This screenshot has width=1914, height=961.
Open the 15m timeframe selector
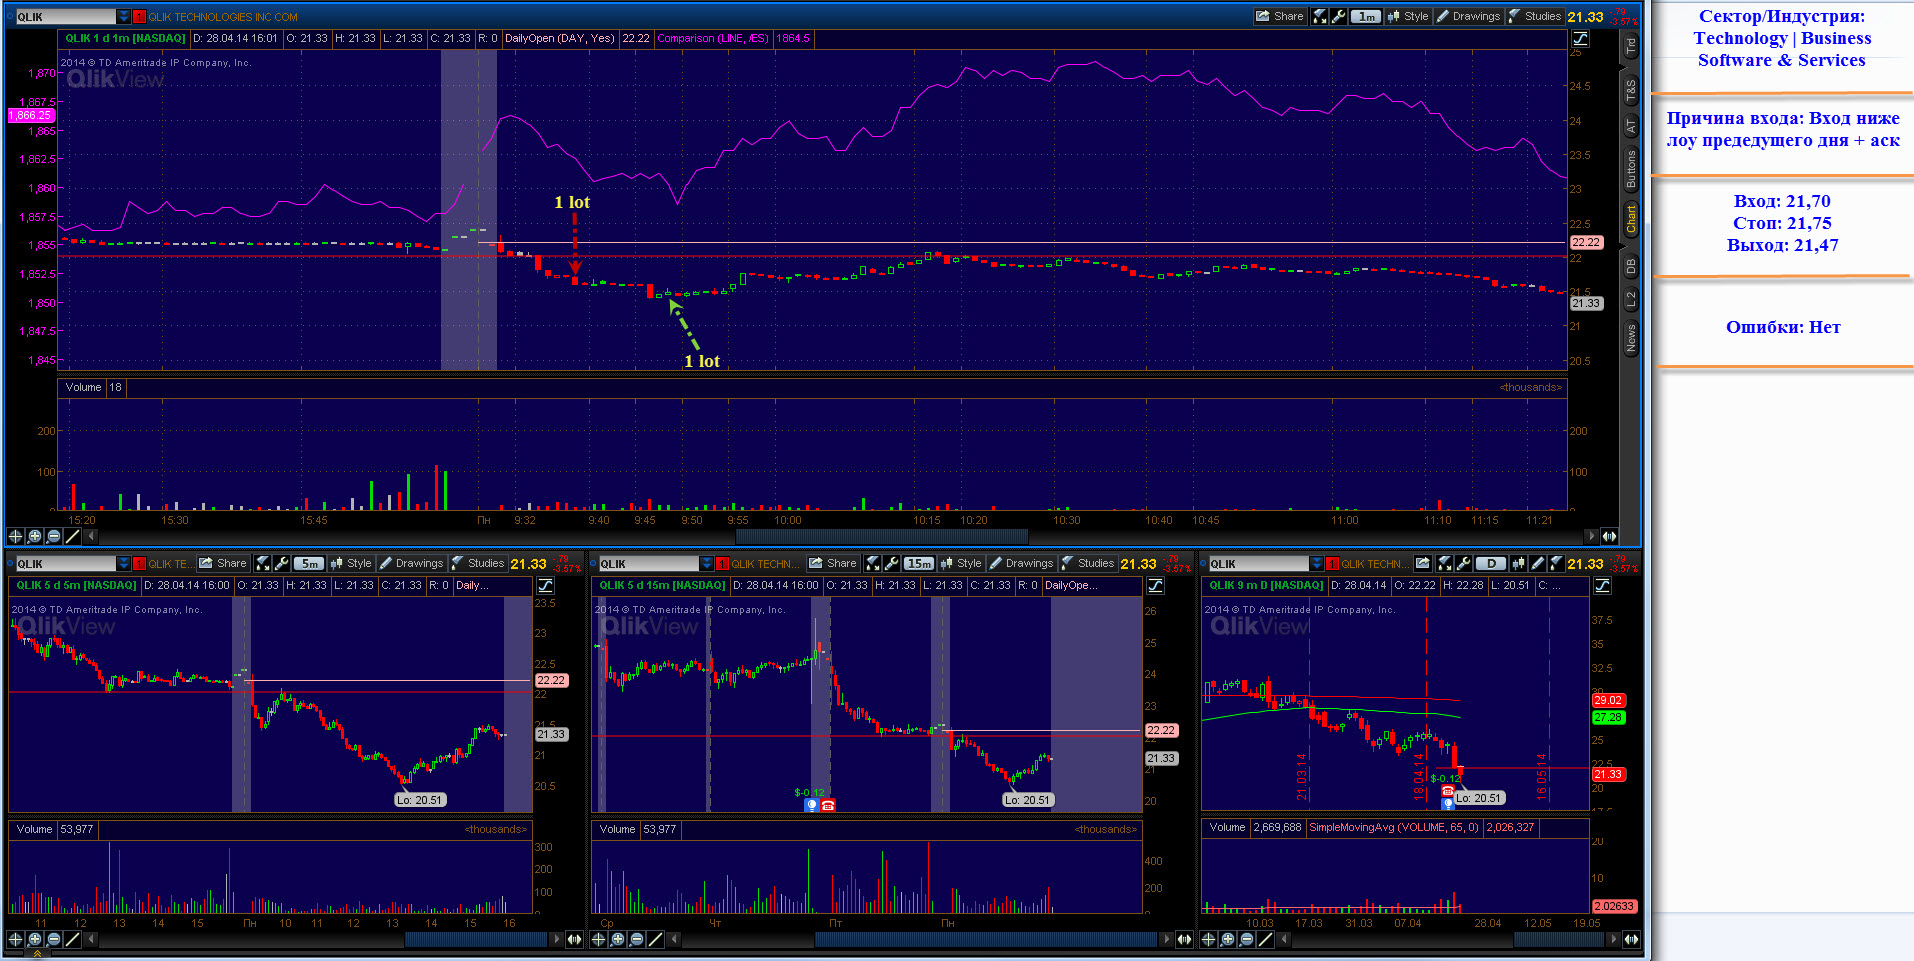pos(919,563)
